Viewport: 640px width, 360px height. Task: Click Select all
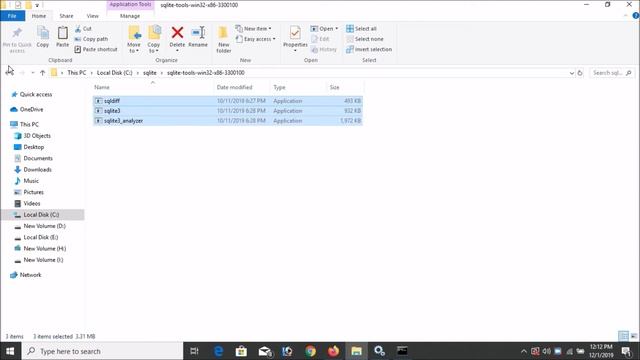361,29
